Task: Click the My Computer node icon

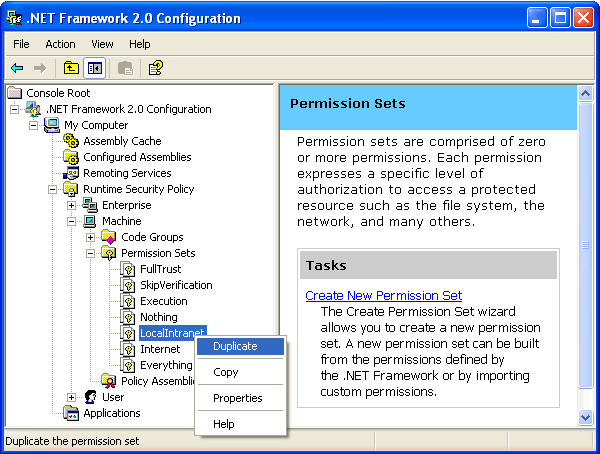Action: (x=53, y=125)
